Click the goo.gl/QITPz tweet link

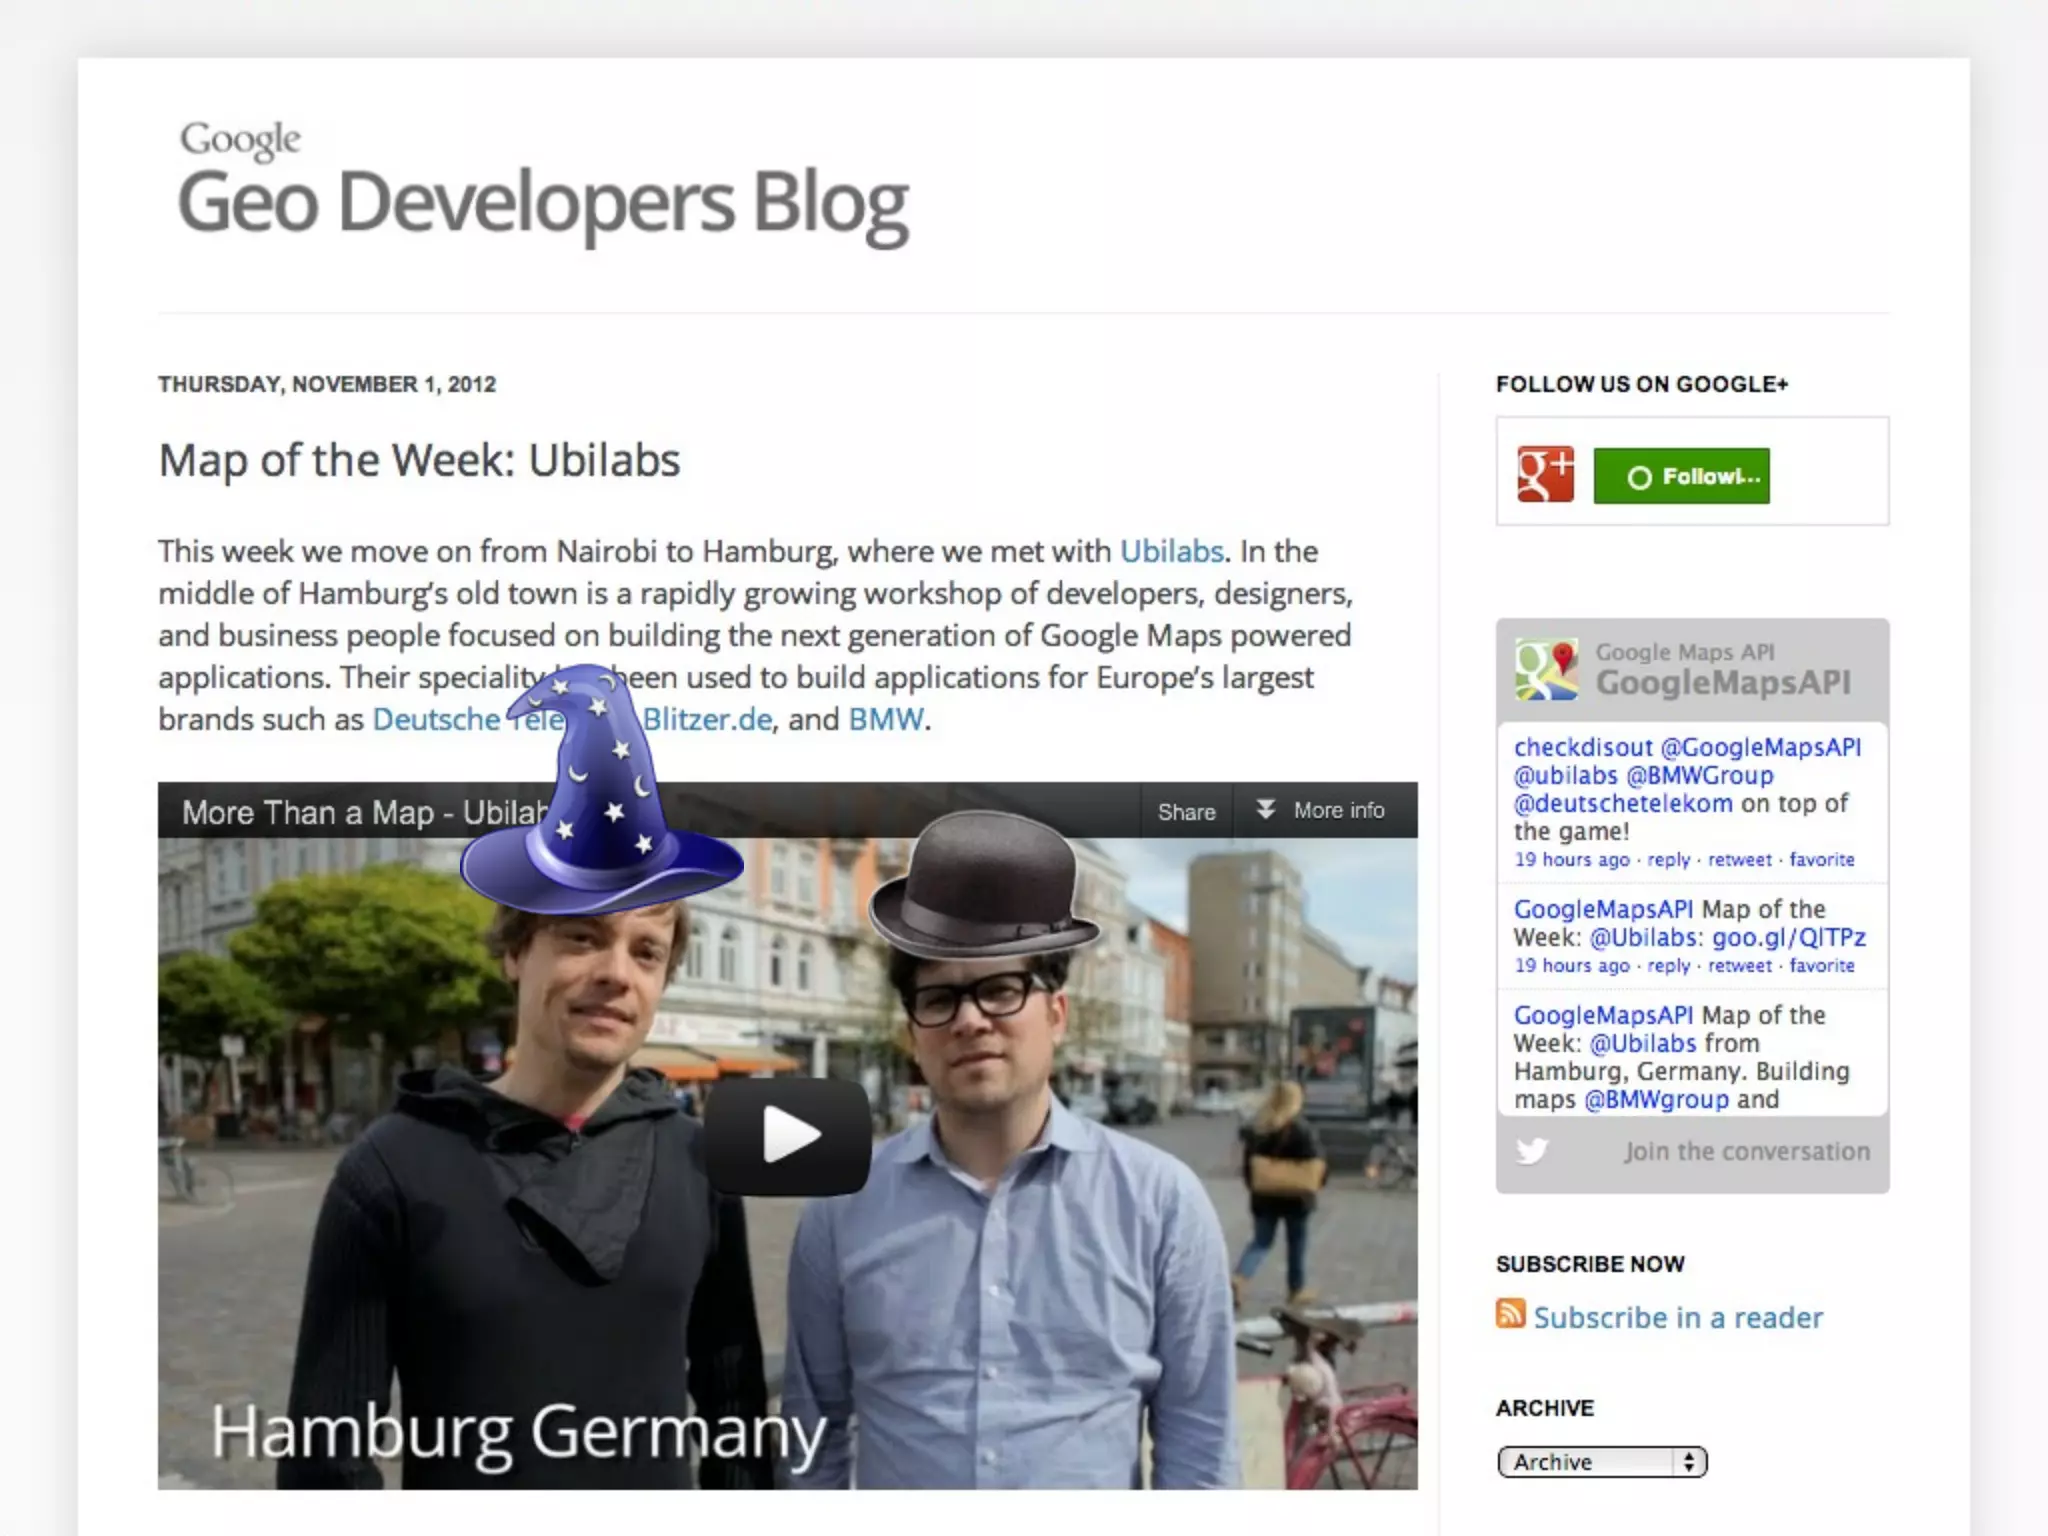coord(1788,937)
